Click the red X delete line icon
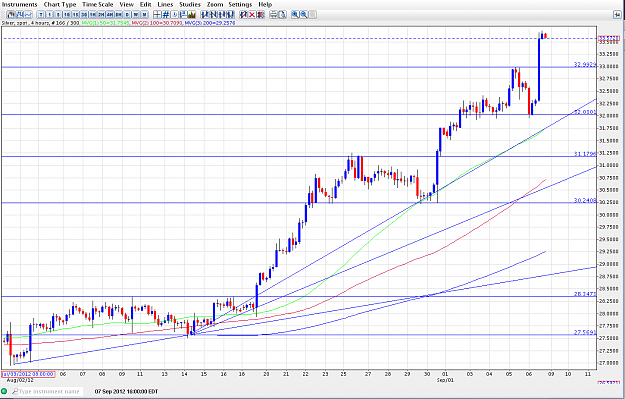625x399 pixels. pyautogui.click(x=252, y=15)
